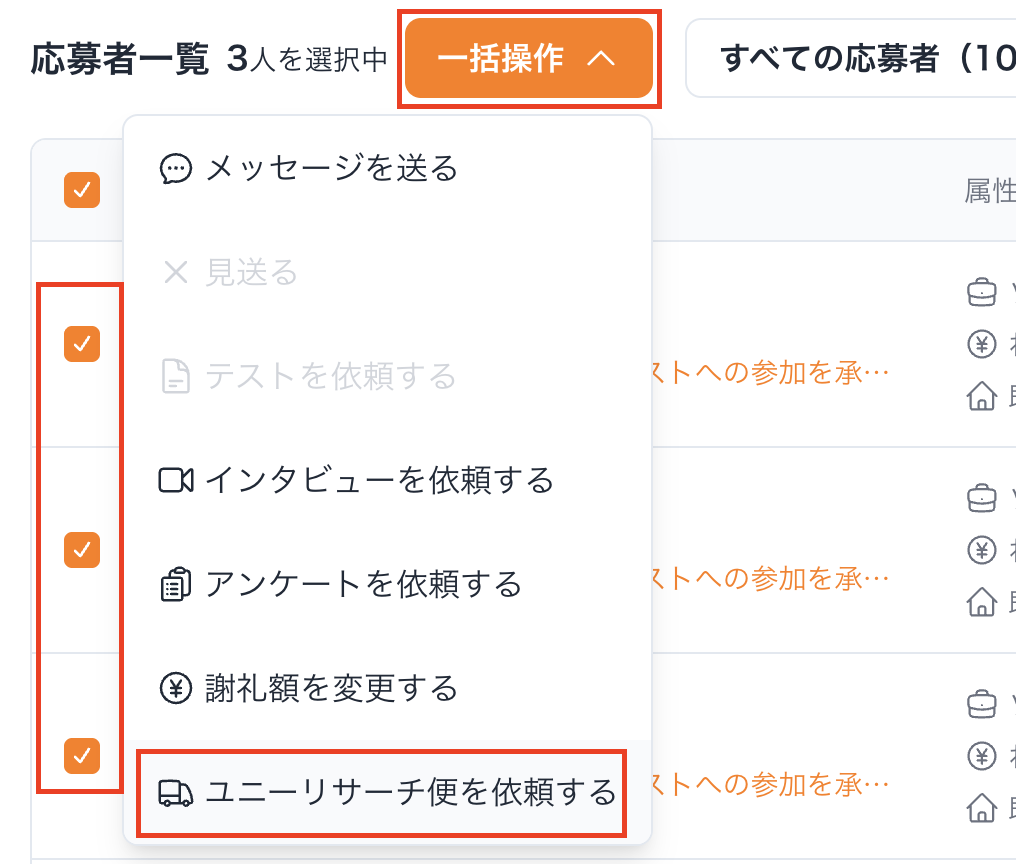Screen dimensions: 1016x864
Task: Uncheck the second applicant's checkbox
Action: point(82,549)
